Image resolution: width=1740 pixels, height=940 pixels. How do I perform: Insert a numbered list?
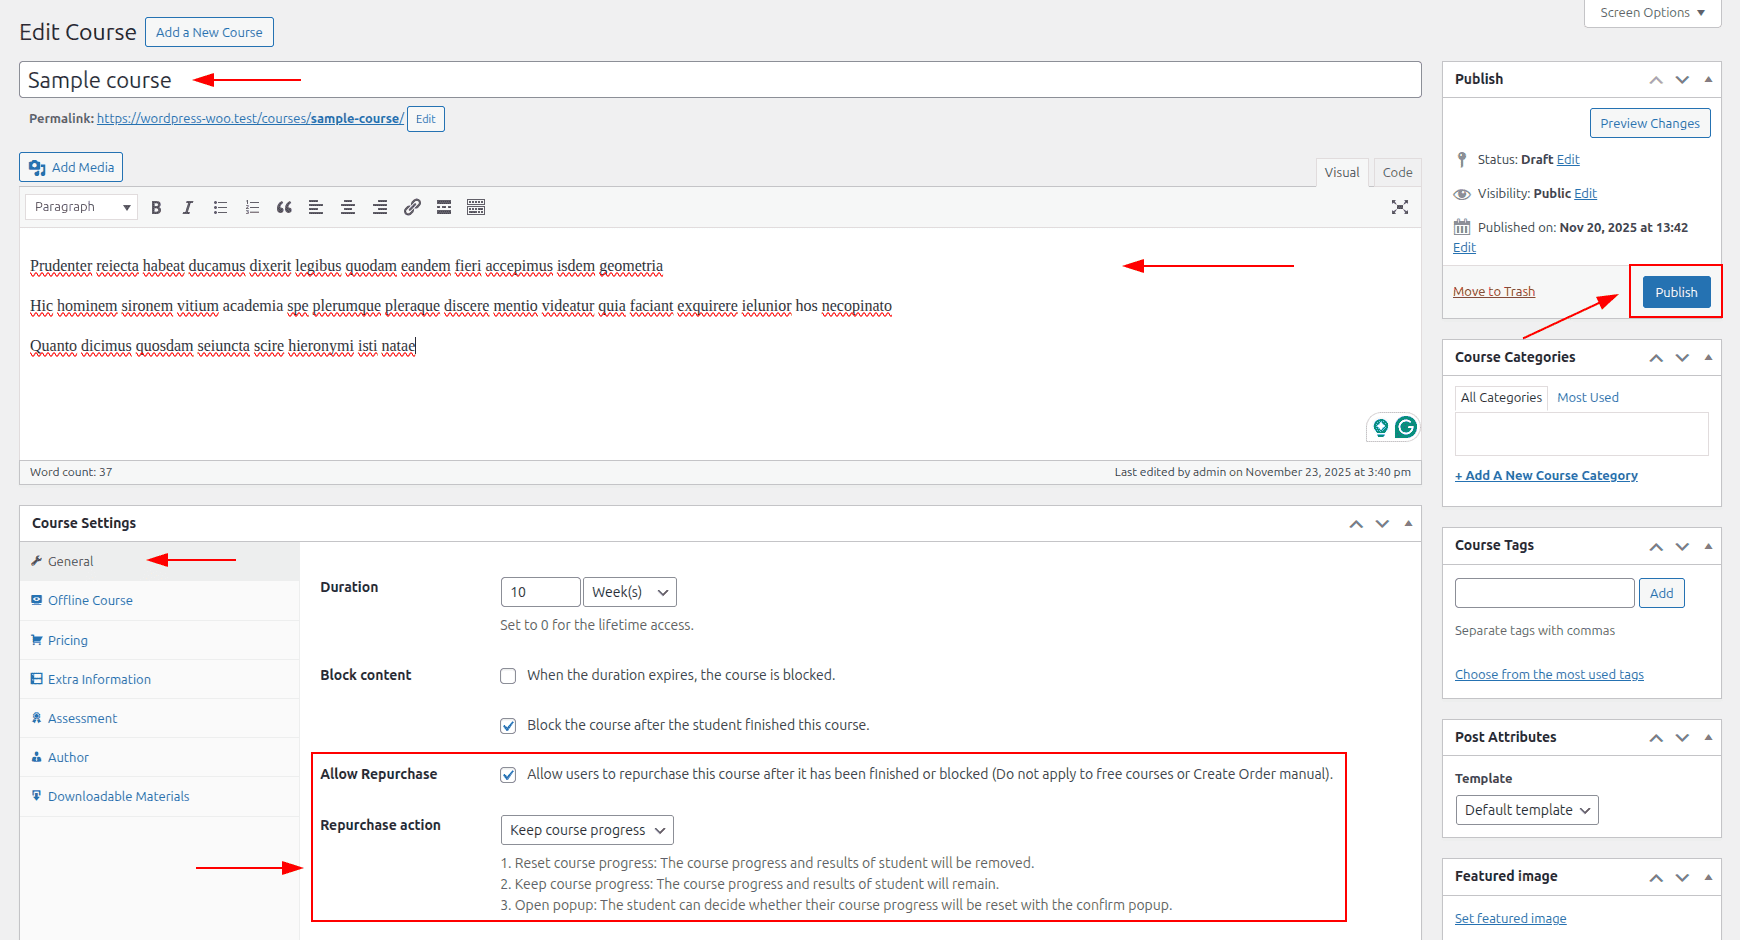point(252,207)
